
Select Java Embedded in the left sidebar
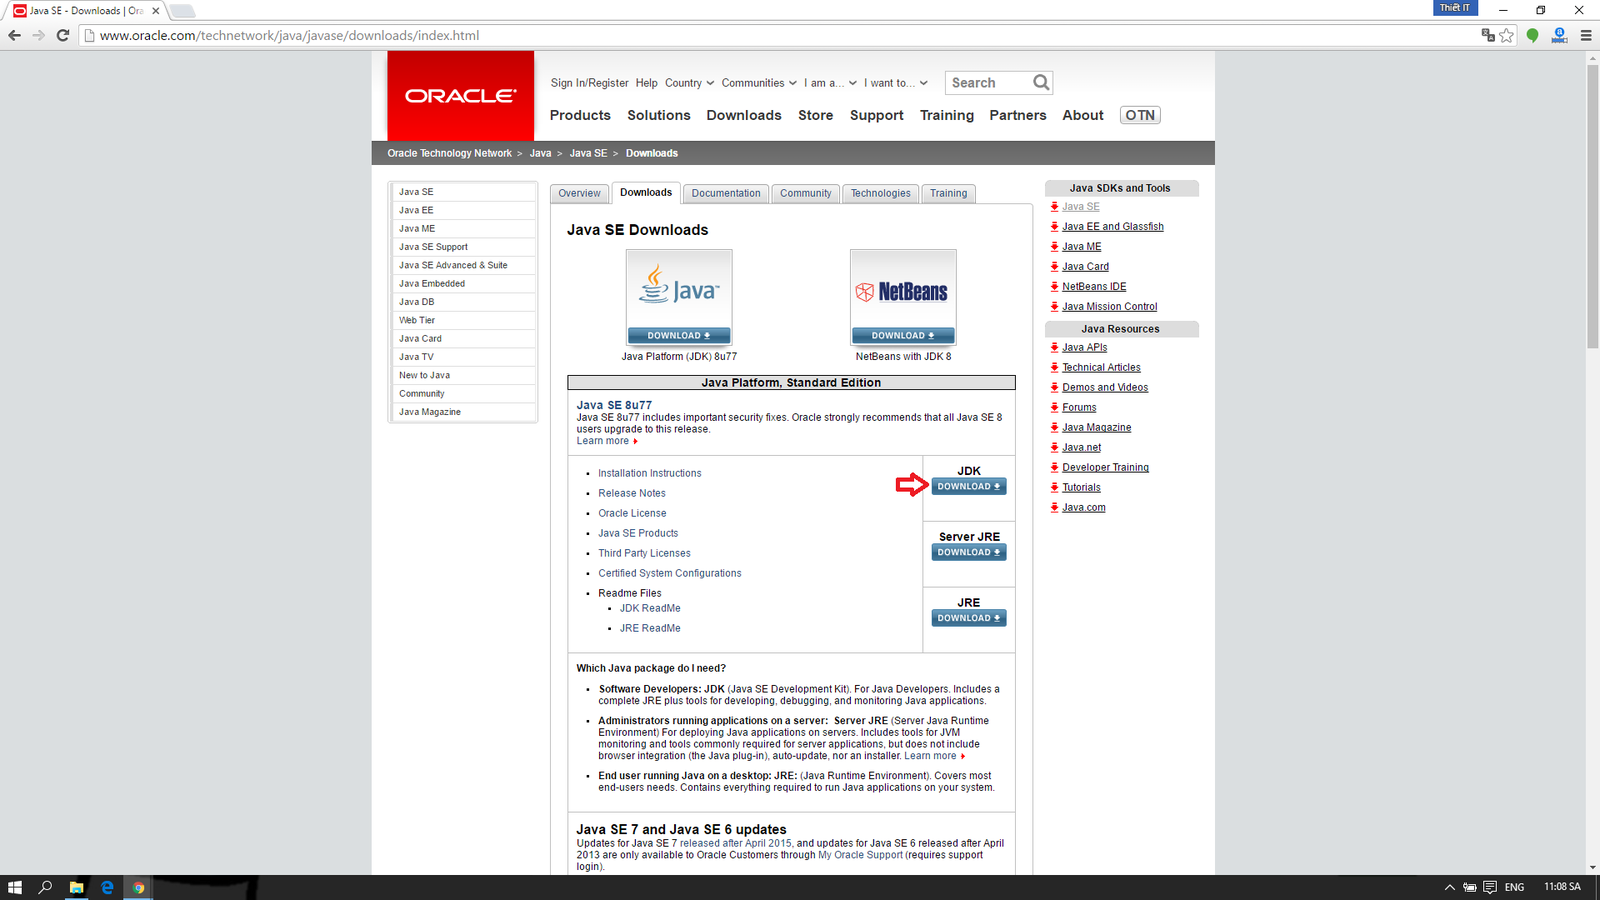[x=463, y=284]
